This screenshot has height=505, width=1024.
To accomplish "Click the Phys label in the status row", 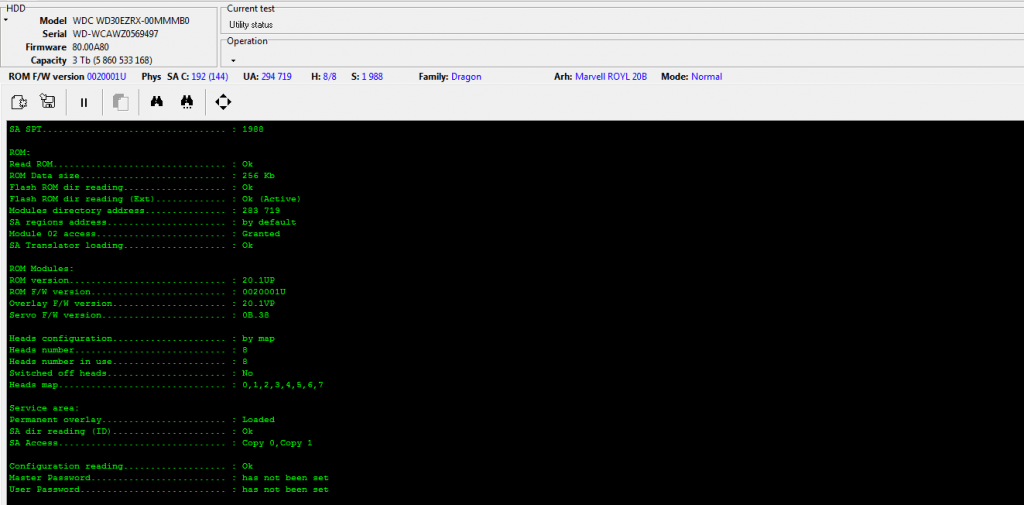I will [x=151, y=76].
